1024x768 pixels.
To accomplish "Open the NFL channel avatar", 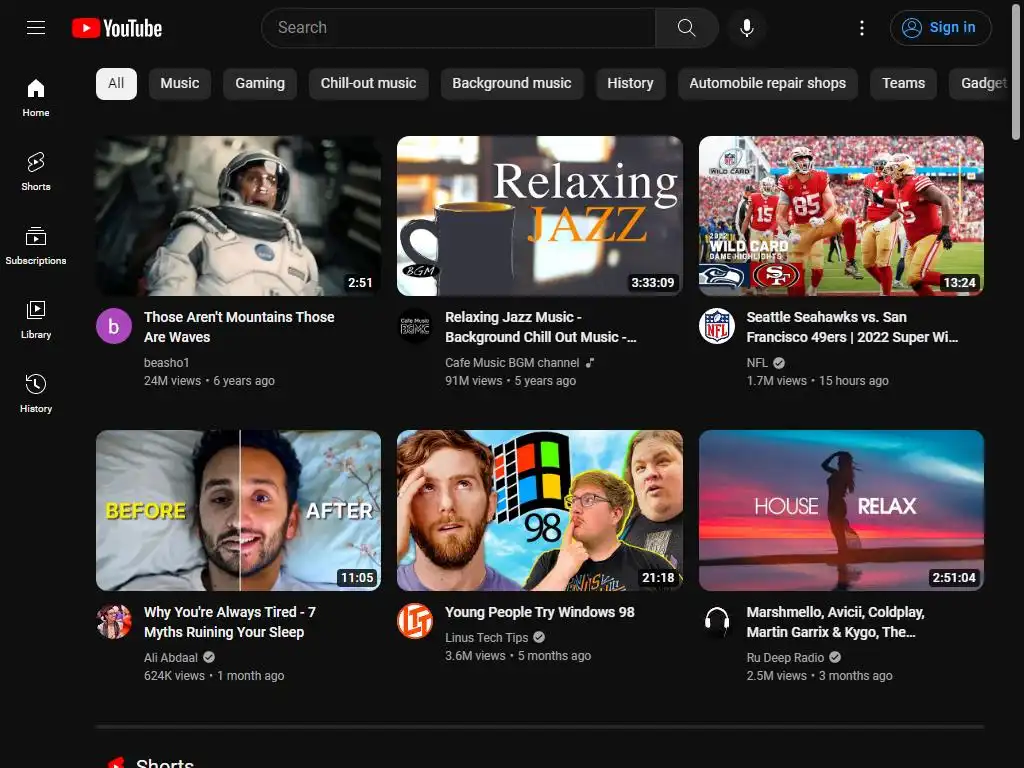I will [x=716, y=326].
